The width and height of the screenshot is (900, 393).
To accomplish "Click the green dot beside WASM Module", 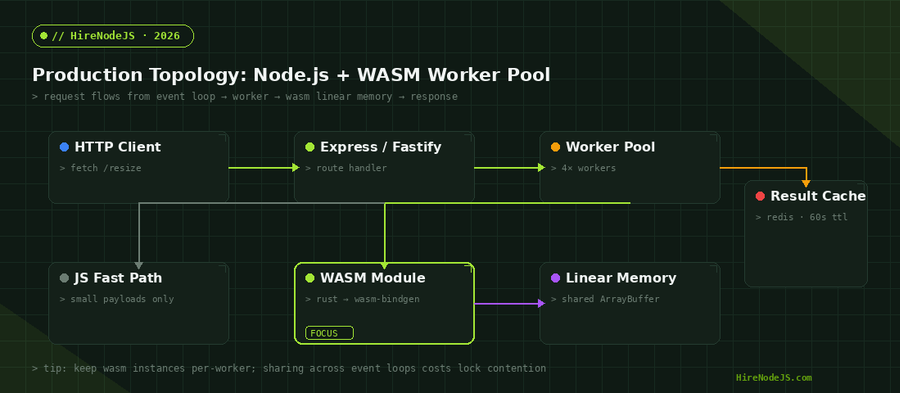I will pos(310,278).
